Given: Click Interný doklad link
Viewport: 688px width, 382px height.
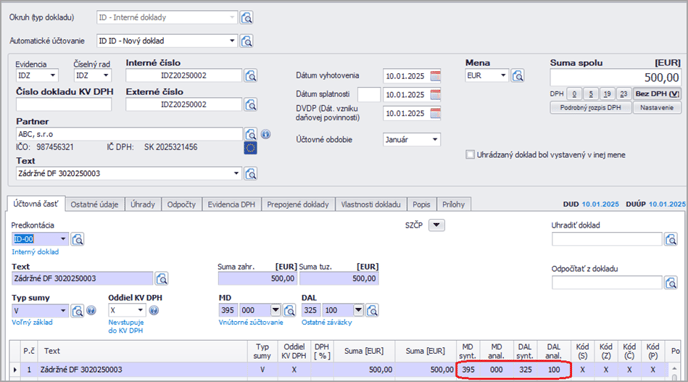Looking at the screenshot, I should (x=35, y=252).
